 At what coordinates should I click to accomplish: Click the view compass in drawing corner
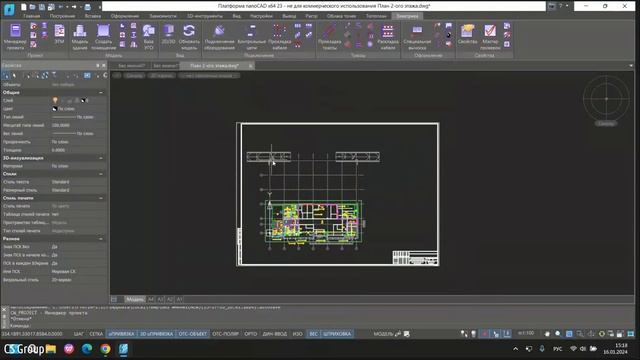click(x=606, y=98)
